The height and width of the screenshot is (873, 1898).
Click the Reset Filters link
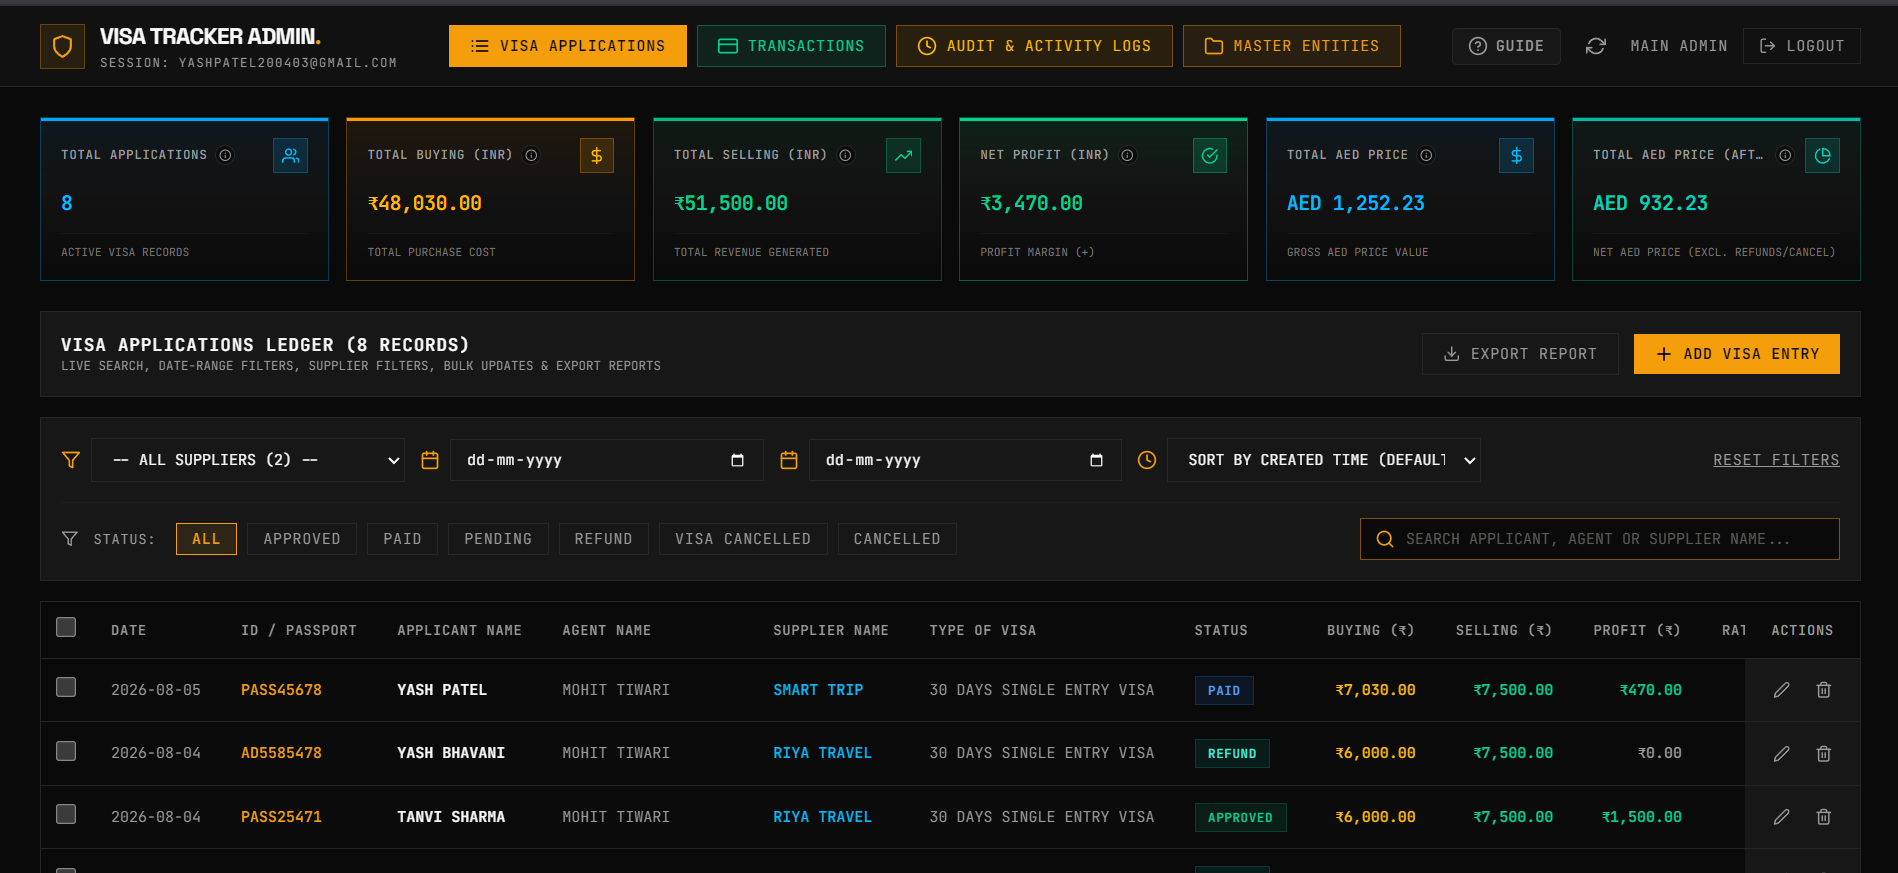point(1776,460)
